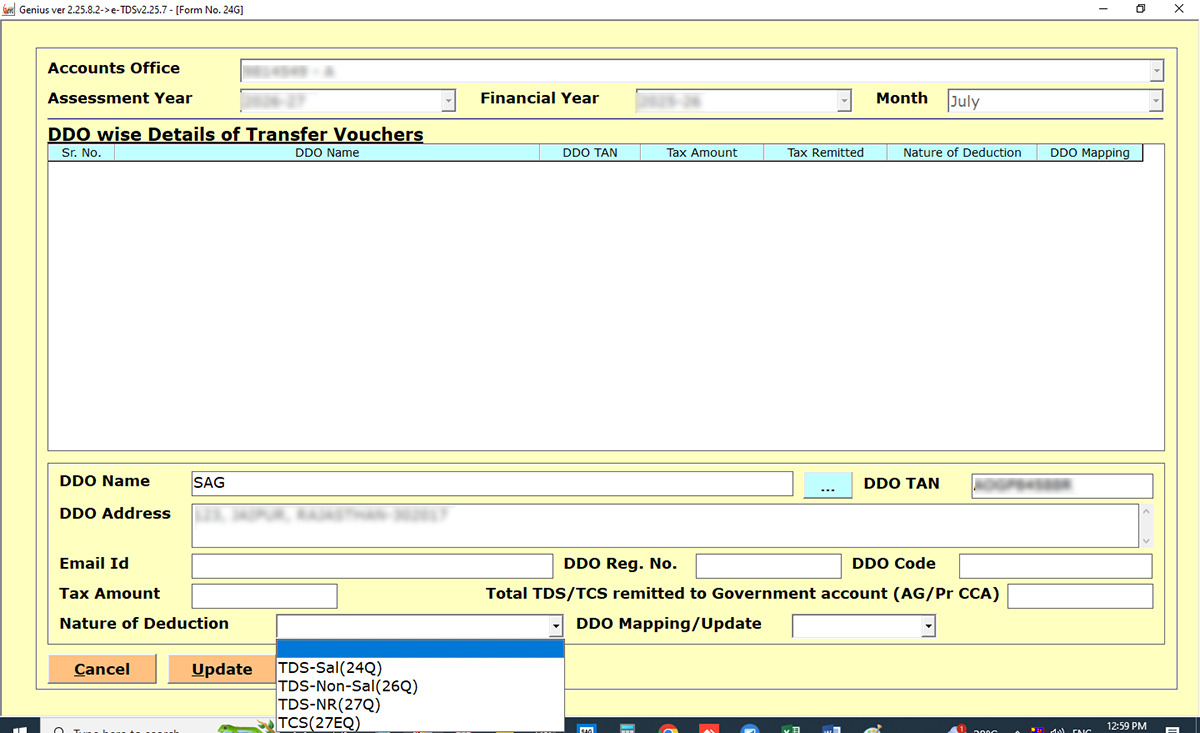Pick TDS-NR(27Q) in the dropdown list
The width and height of the screenshot is (1200, 733).
pos(329,704)
